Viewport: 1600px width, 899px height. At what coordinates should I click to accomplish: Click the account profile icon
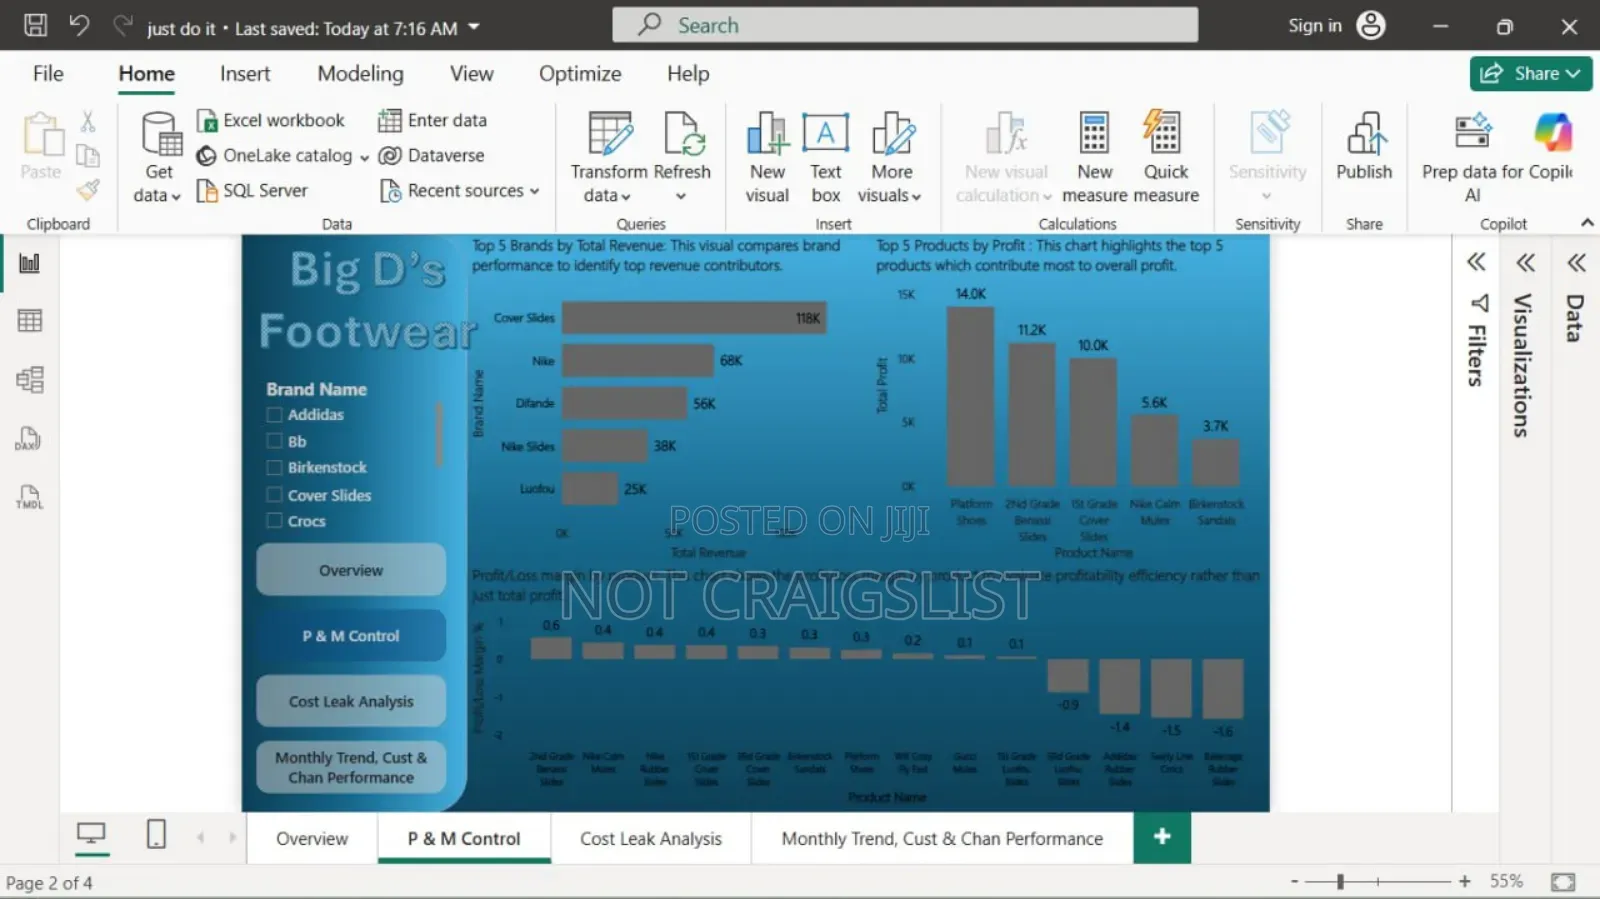[1371, 26]
